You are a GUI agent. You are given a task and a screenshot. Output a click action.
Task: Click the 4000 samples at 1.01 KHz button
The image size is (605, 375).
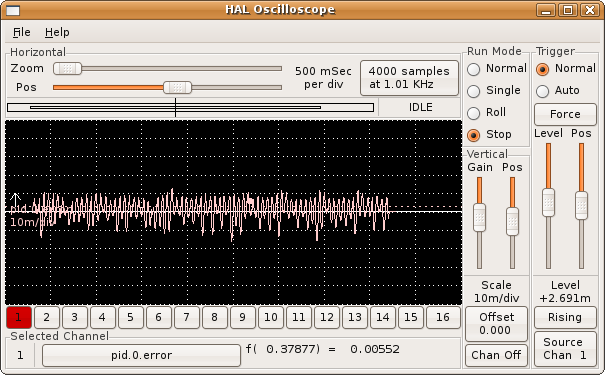(x=409, y=78)
